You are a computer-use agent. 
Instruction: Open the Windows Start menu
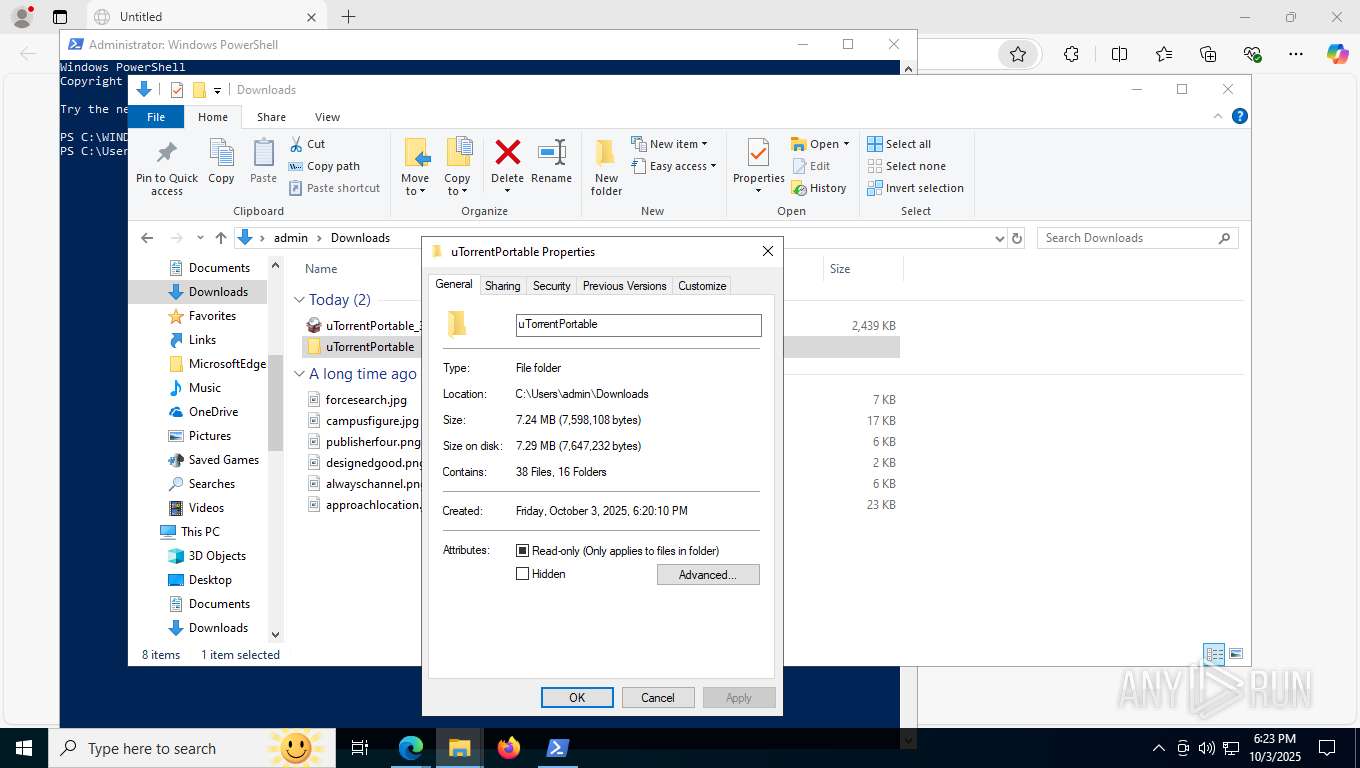(x=23, y=748)
